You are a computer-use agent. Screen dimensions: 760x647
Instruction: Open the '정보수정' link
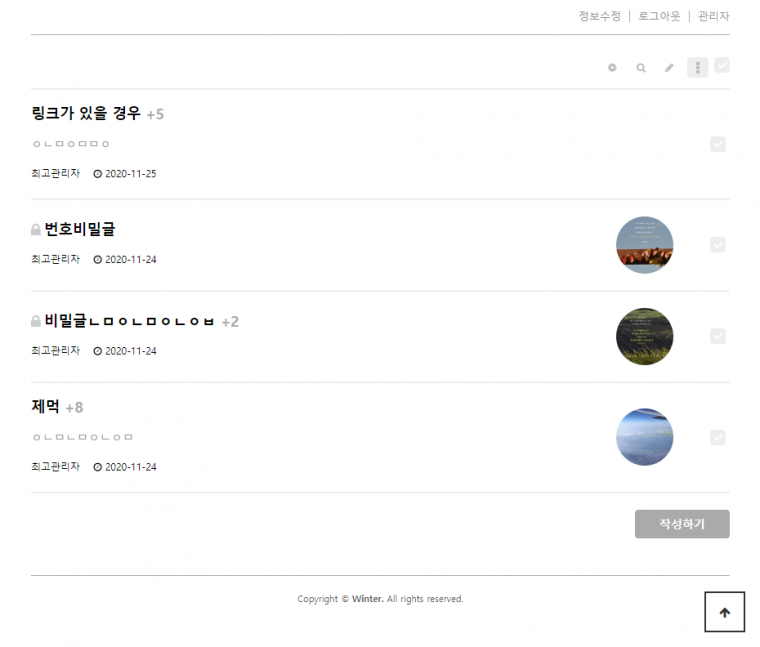[600, 16]
